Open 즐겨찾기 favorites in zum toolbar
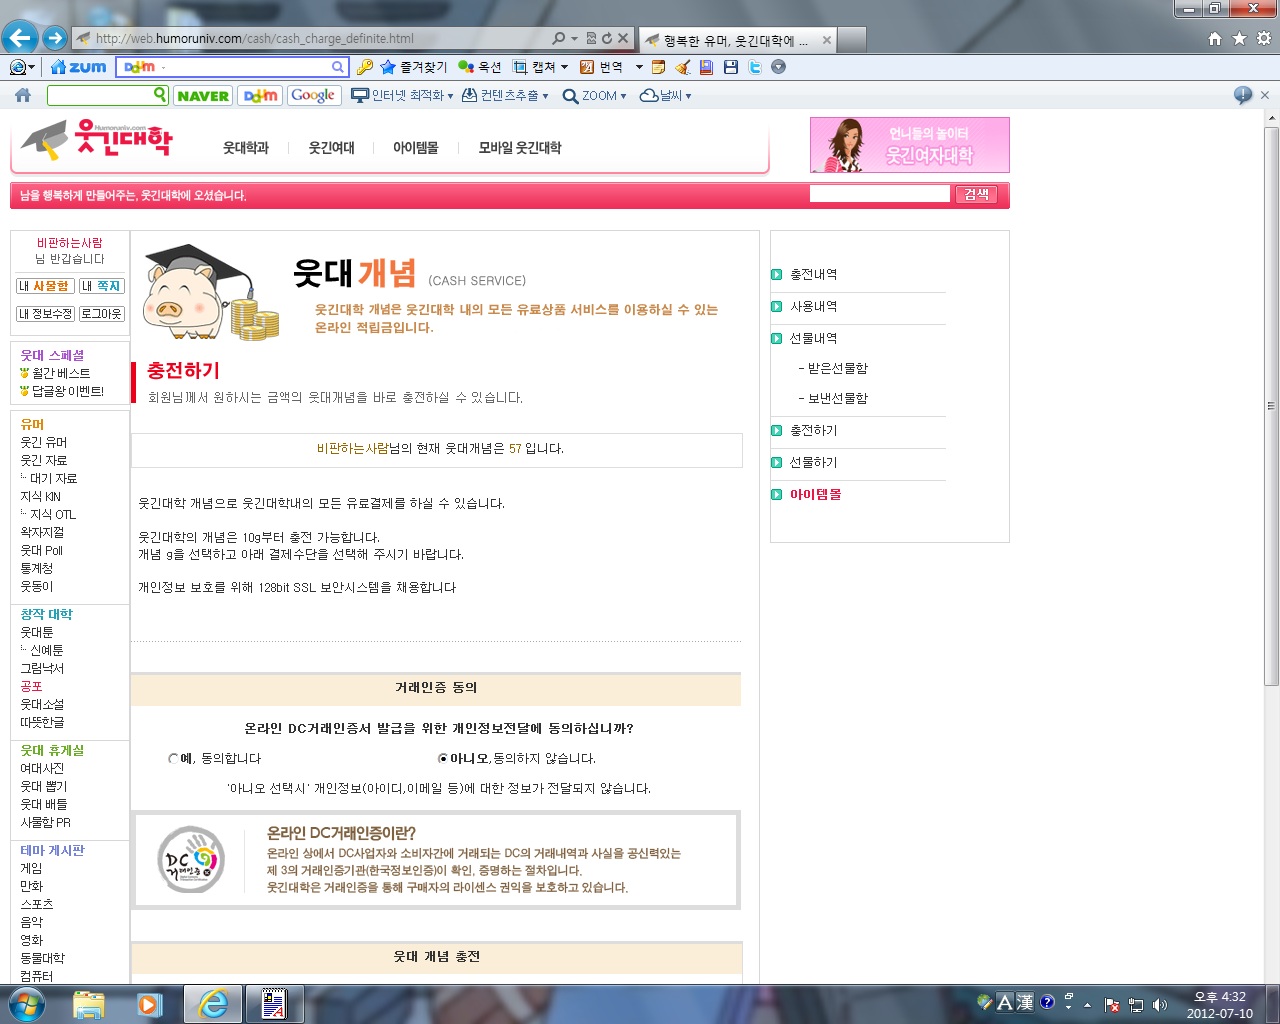The image size is (1280, 1024). pos(413,67)
